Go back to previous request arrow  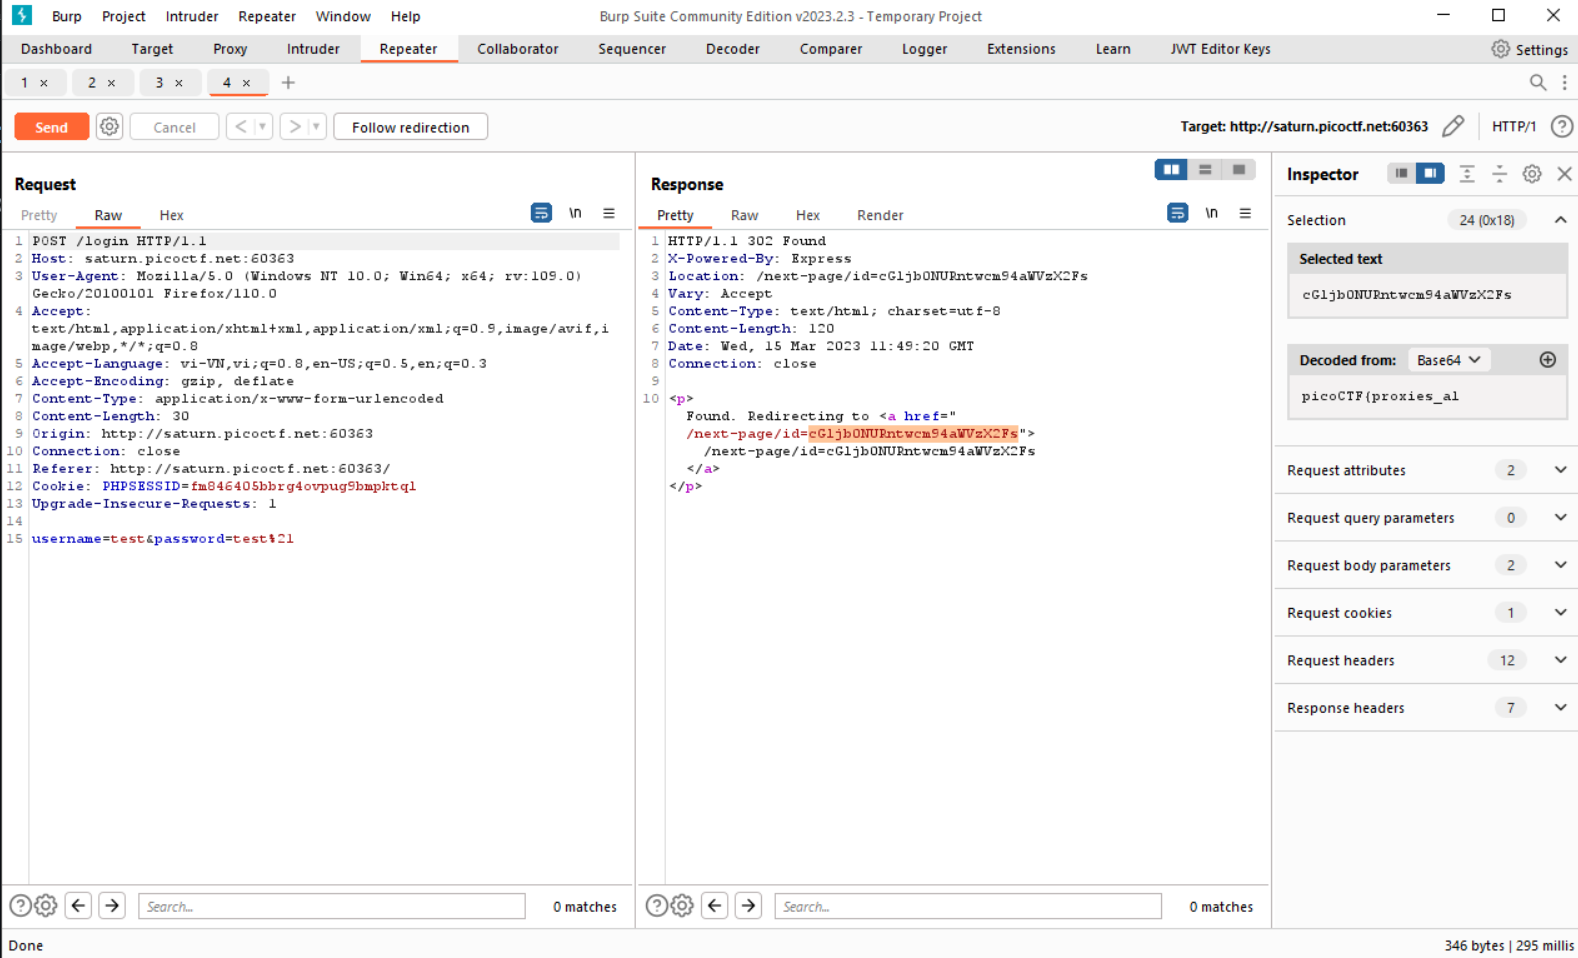240,127
